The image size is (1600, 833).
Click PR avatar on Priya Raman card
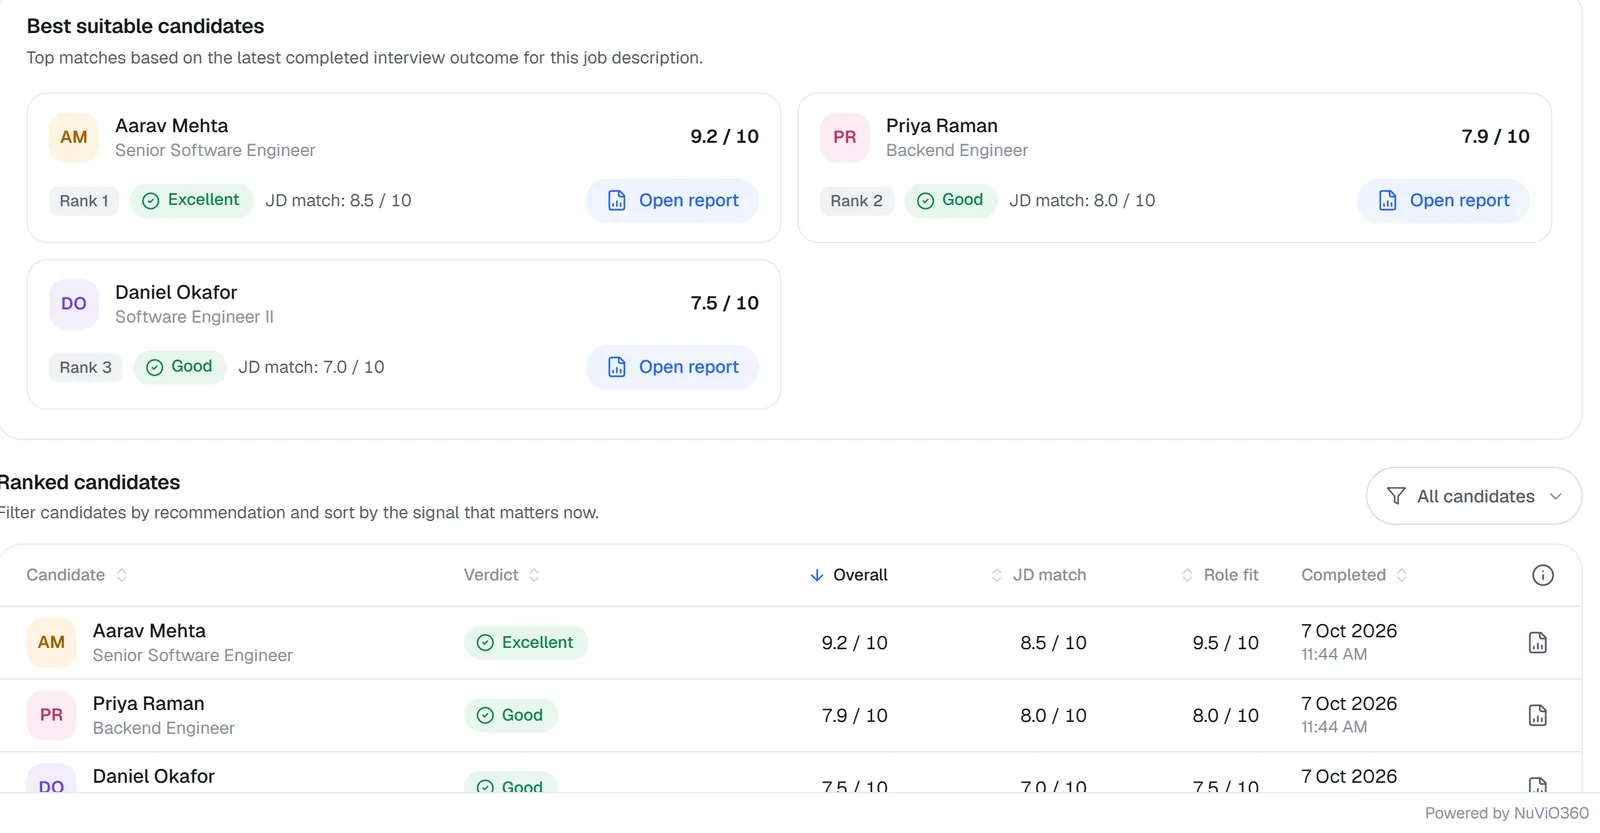tap(845, 138)
